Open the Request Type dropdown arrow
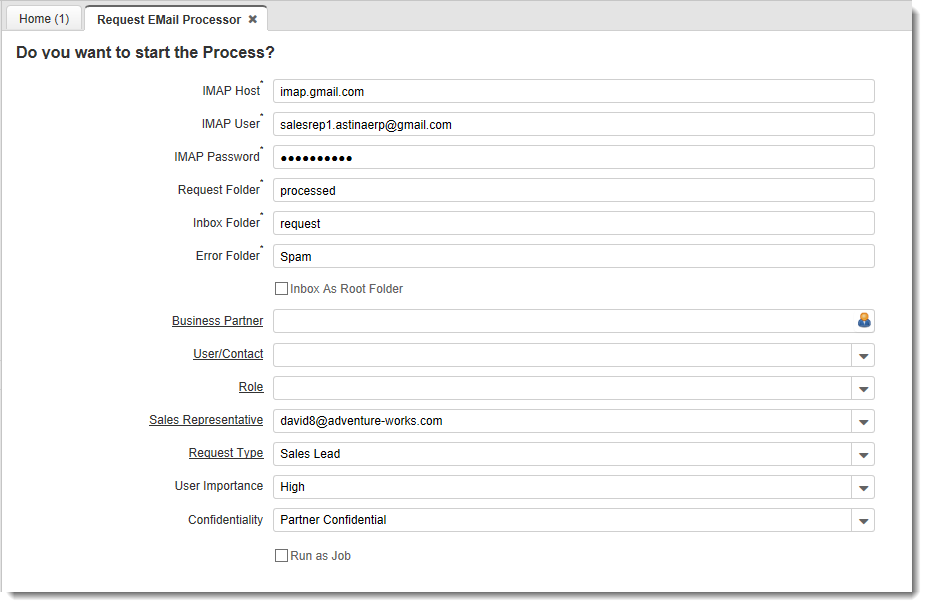Image resolution: width=927 pixels, height=607 pixels. (x=863, y=454)
